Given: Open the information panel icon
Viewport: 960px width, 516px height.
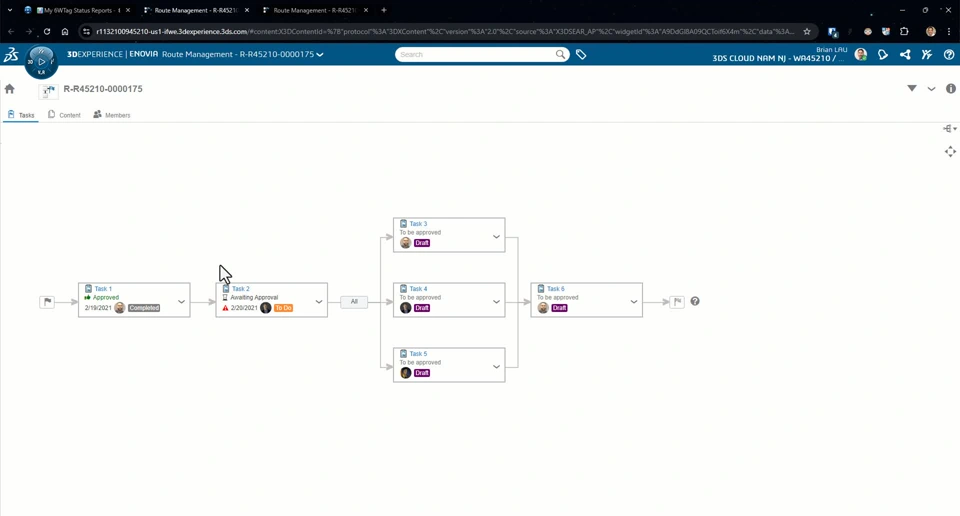Looking at the screenshot, I should pos(951,89).
